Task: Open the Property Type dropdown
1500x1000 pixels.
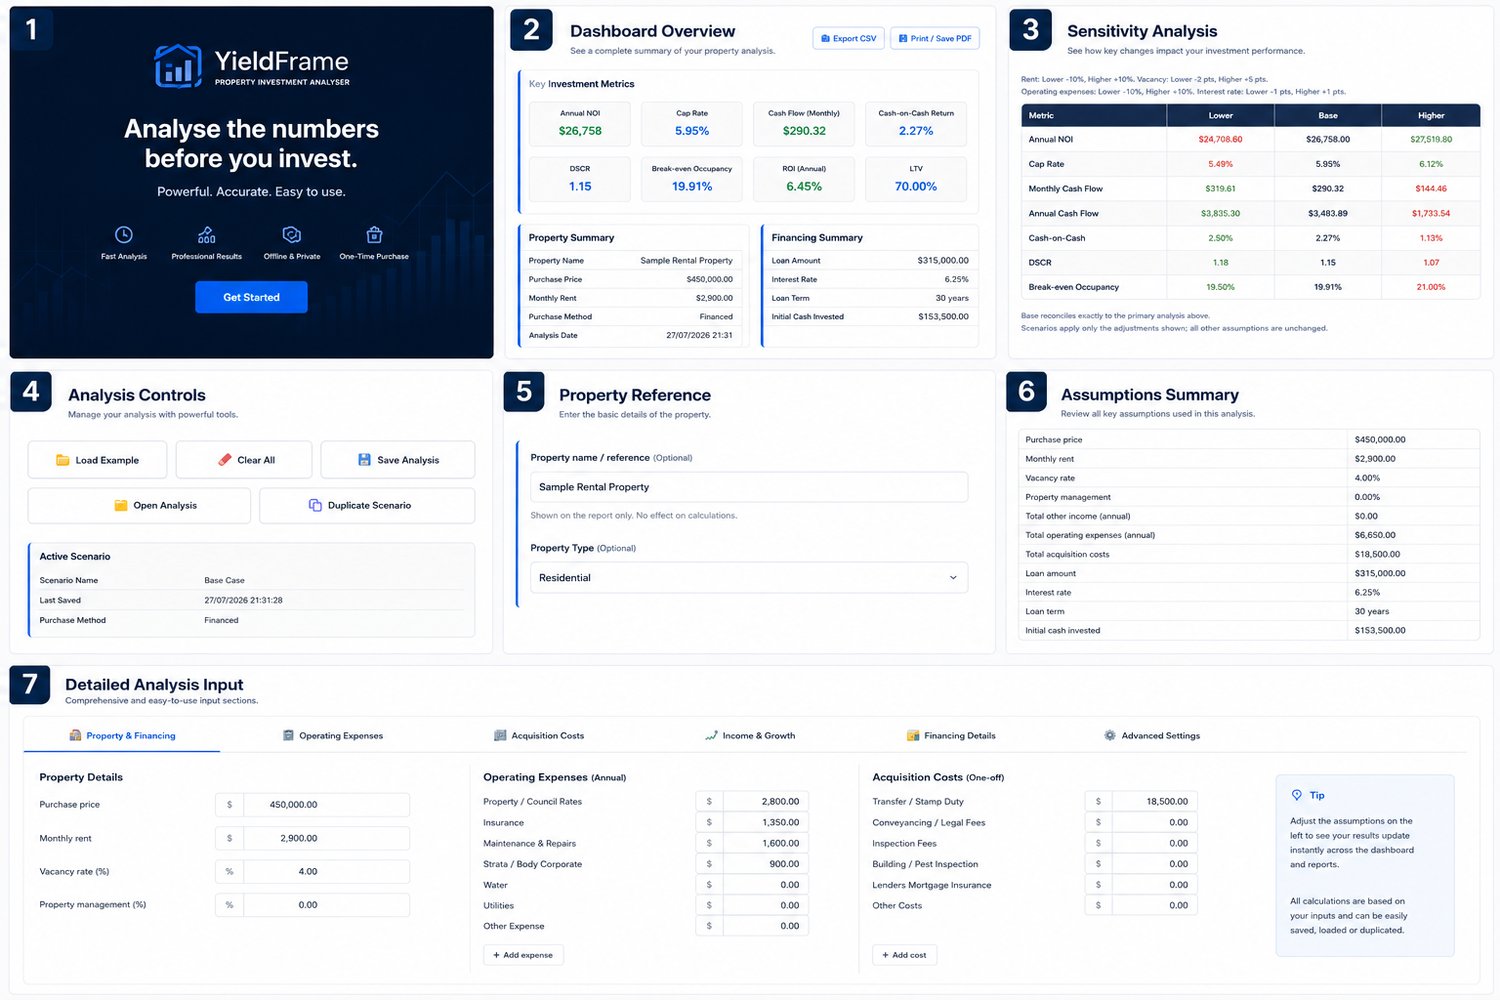Action: tap(749, 578)
